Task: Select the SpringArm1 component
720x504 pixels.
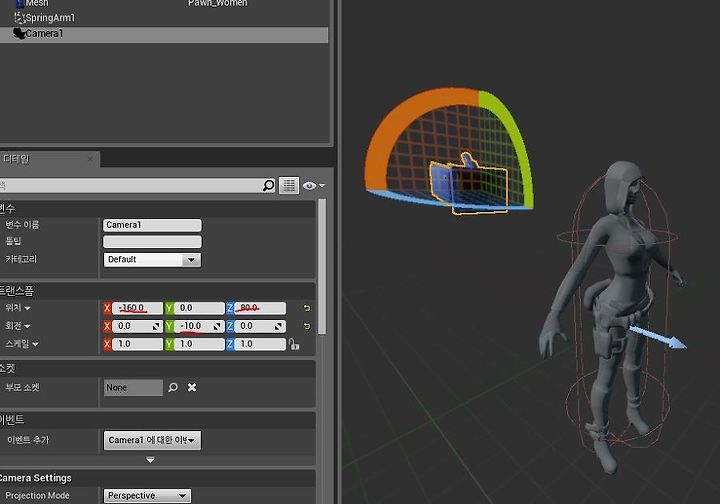Action: pos(50,18)
